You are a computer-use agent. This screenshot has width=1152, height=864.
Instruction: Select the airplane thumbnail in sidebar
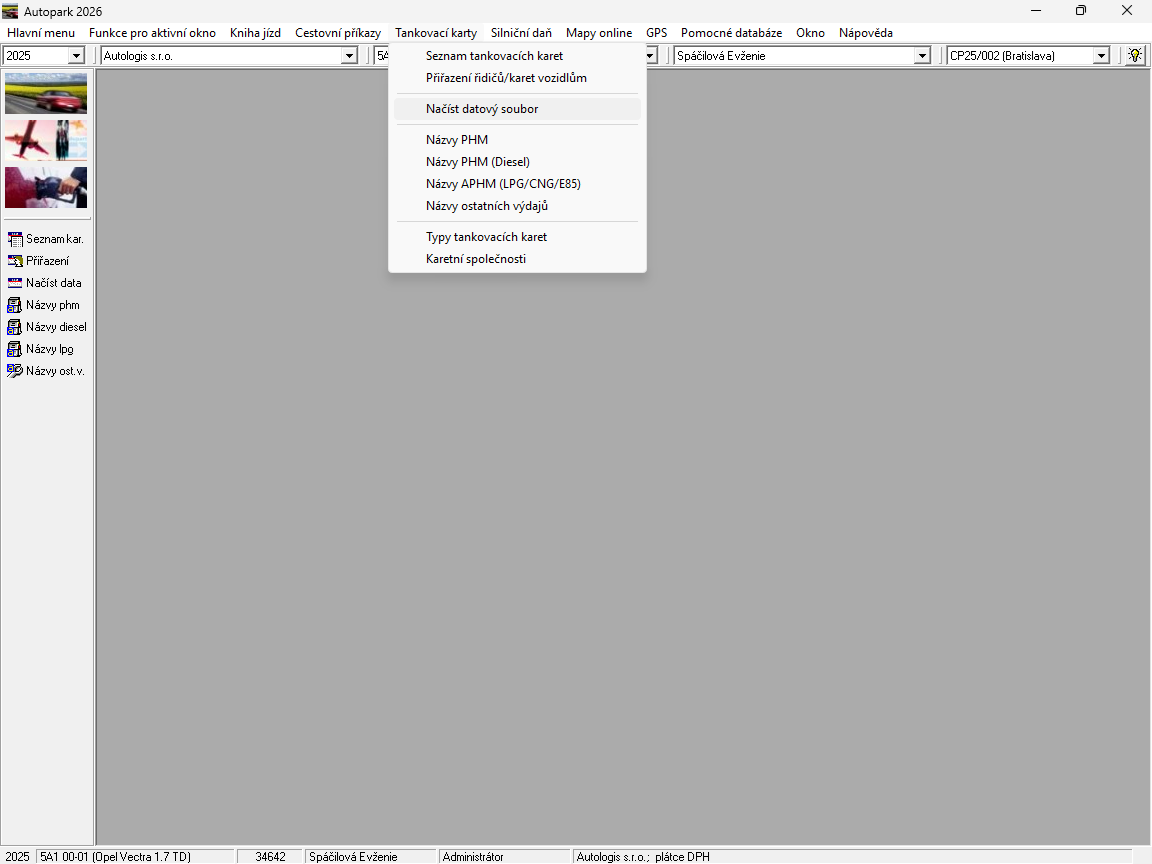coord(46,140)
